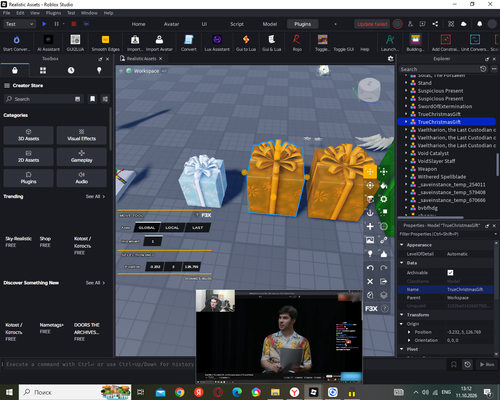Open the Toolbox recent clock tab
This screenshot has width=500, height=400.
71,70
